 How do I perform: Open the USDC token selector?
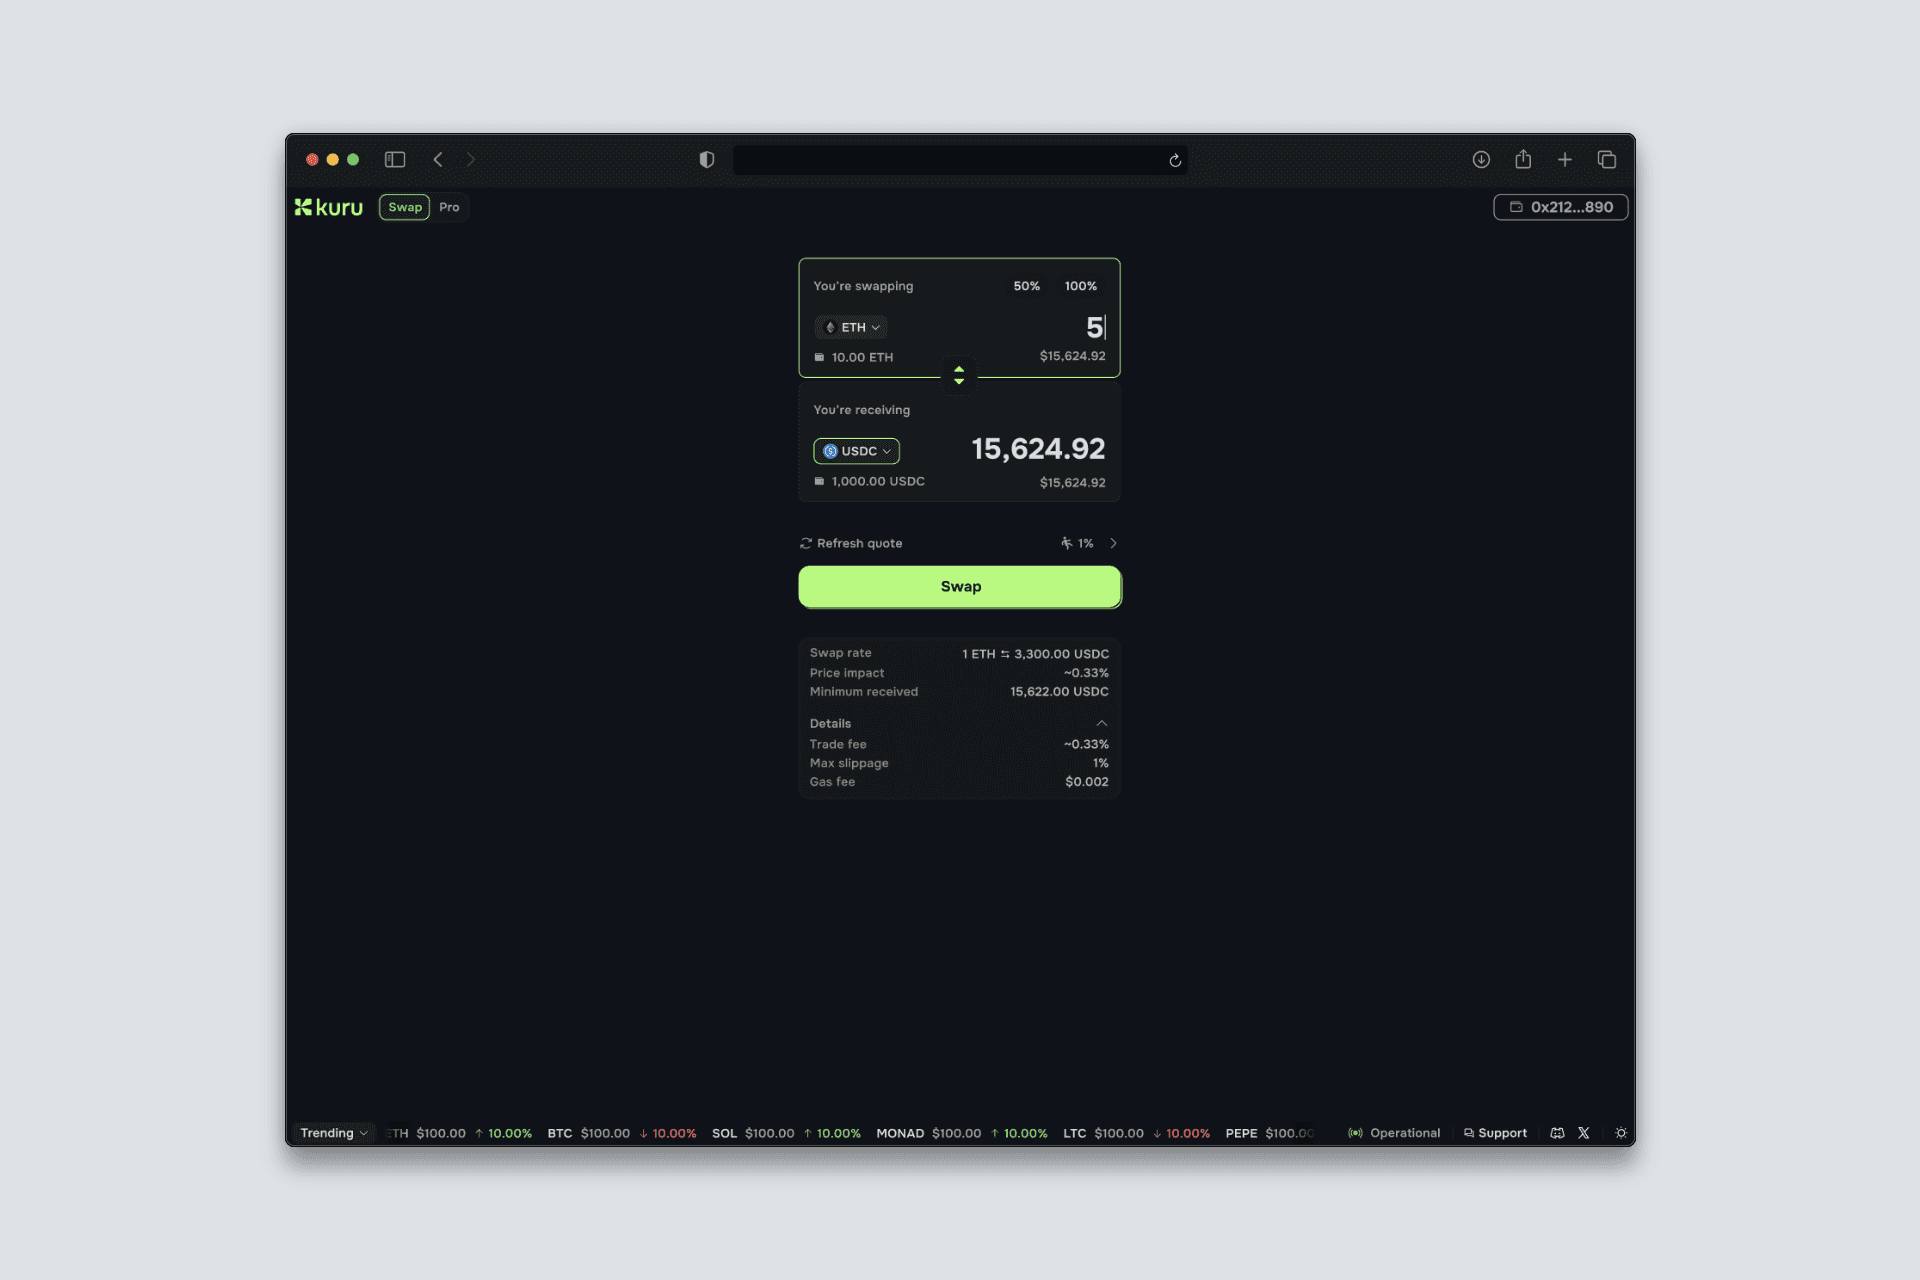855,451
